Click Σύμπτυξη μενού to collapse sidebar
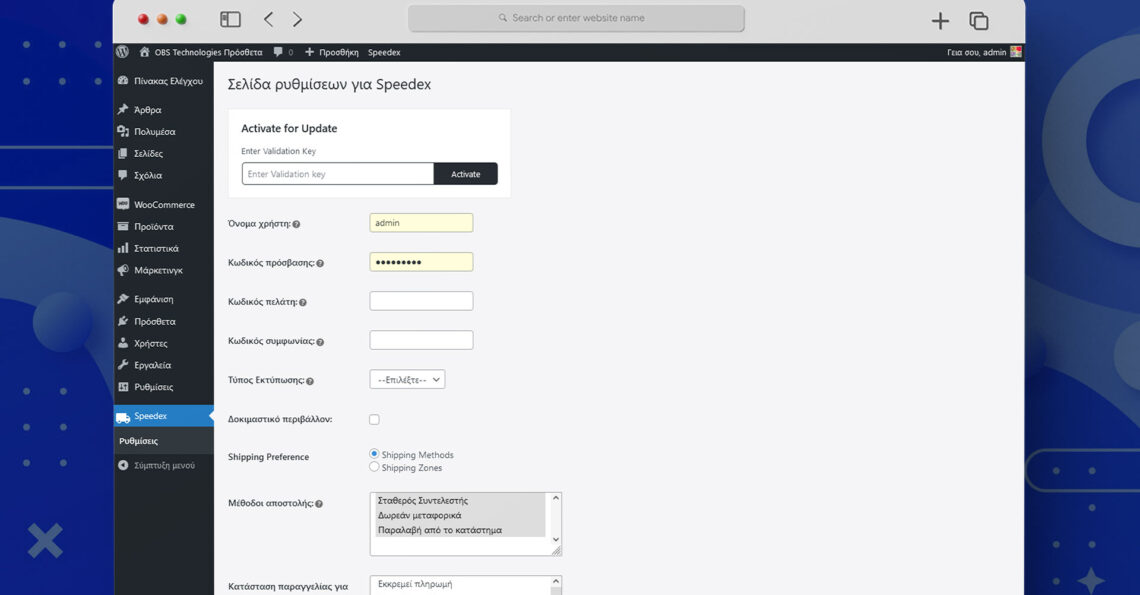The height and width of the screenshot is (595, 1140). coord(164,466)
